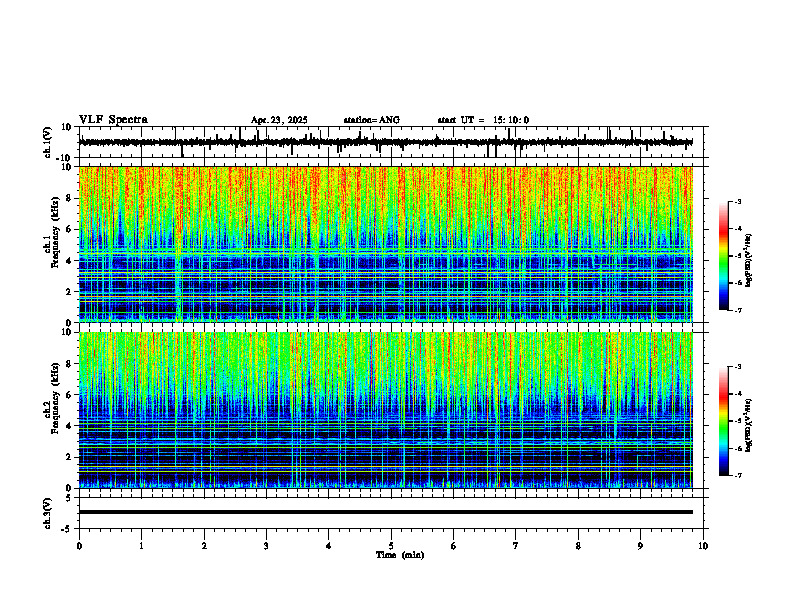Click time axis tick label "9"
792x612 pixels.
[640, 546]
